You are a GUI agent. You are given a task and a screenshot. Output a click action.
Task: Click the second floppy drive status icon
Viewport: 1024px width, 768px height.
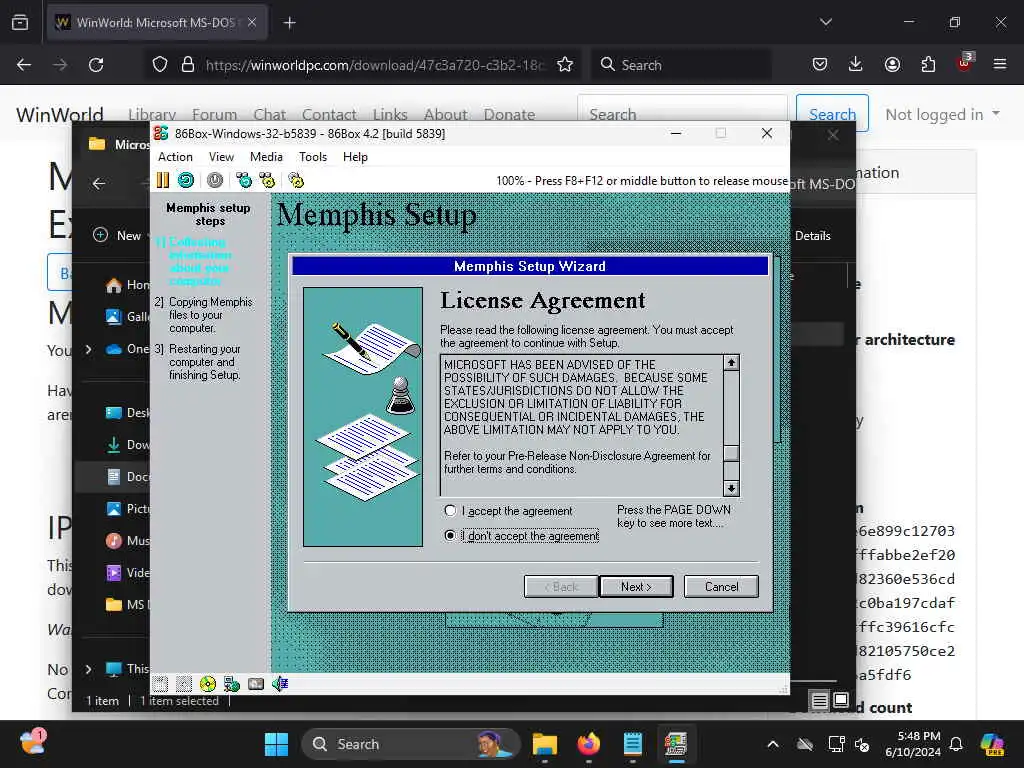click(x=184, y=684)
